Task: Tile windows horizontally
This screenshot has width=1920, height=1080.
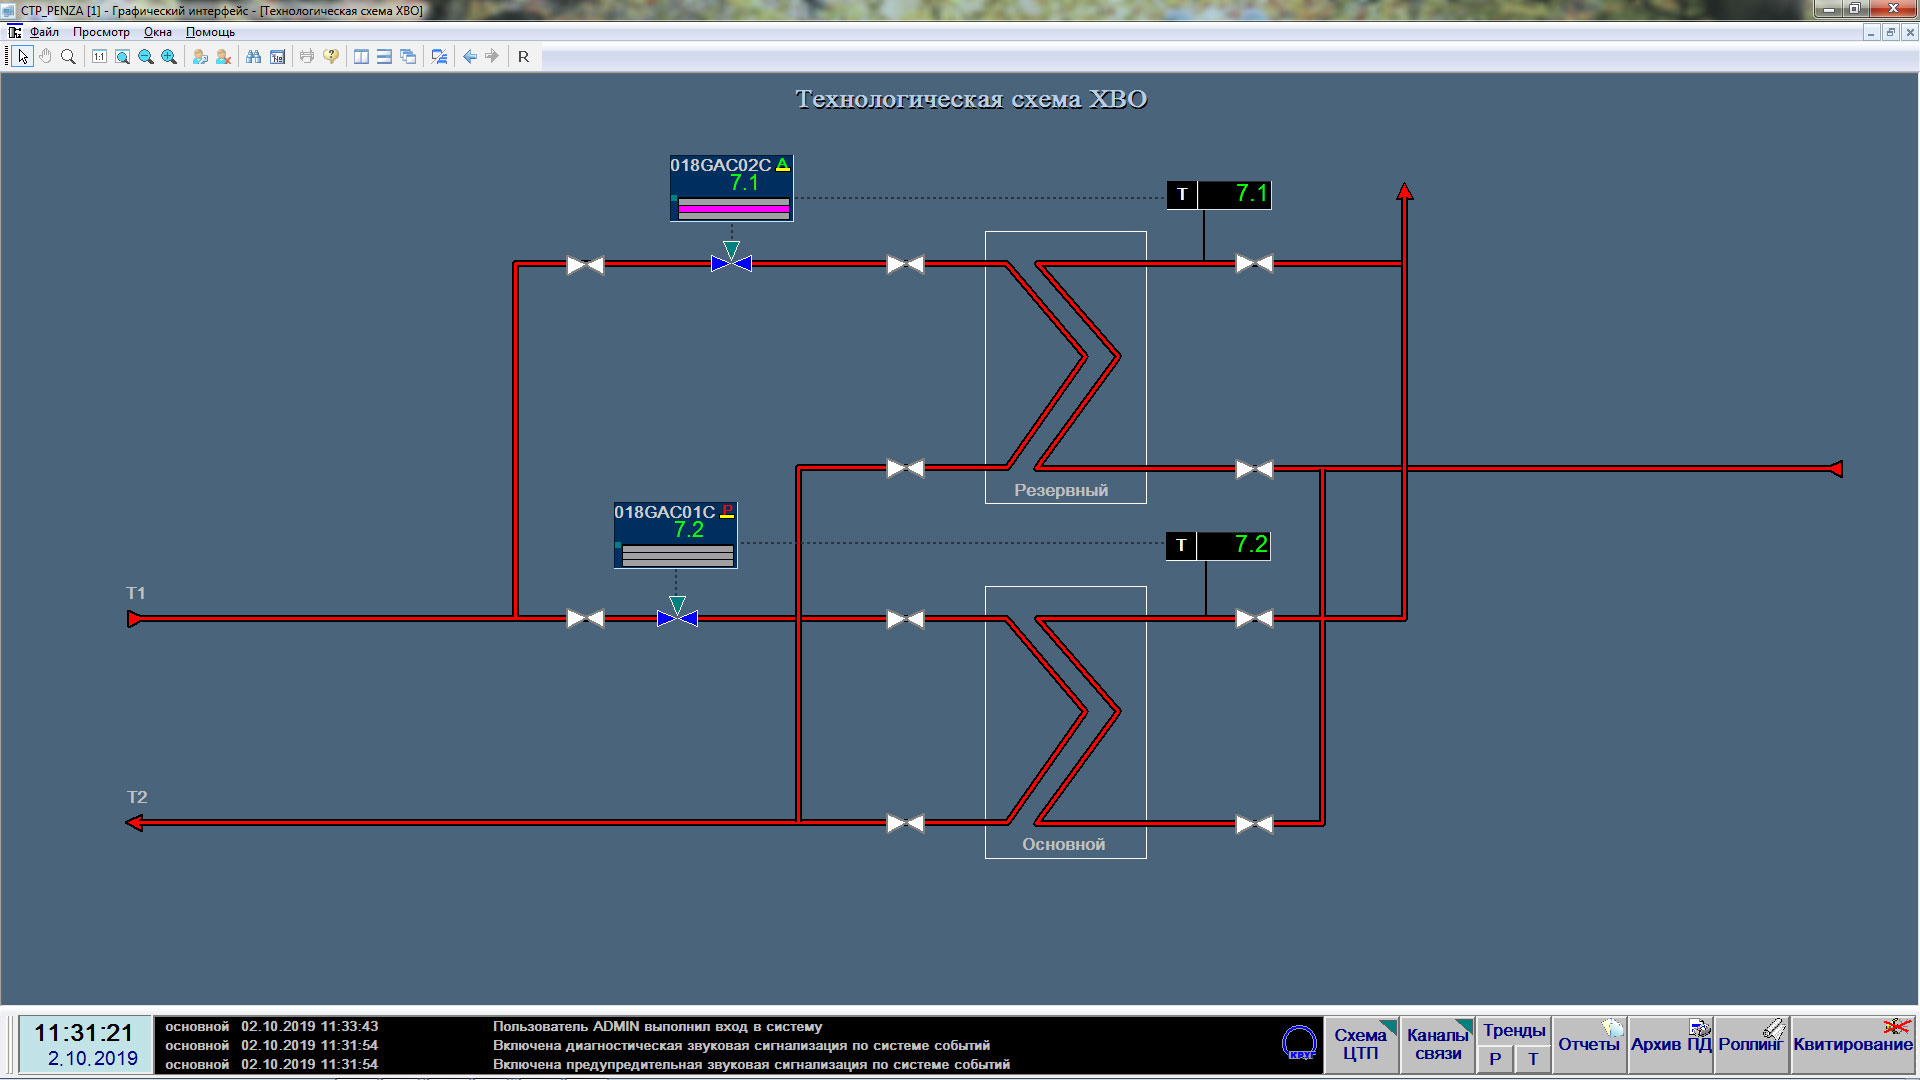Action: point(384,57)
